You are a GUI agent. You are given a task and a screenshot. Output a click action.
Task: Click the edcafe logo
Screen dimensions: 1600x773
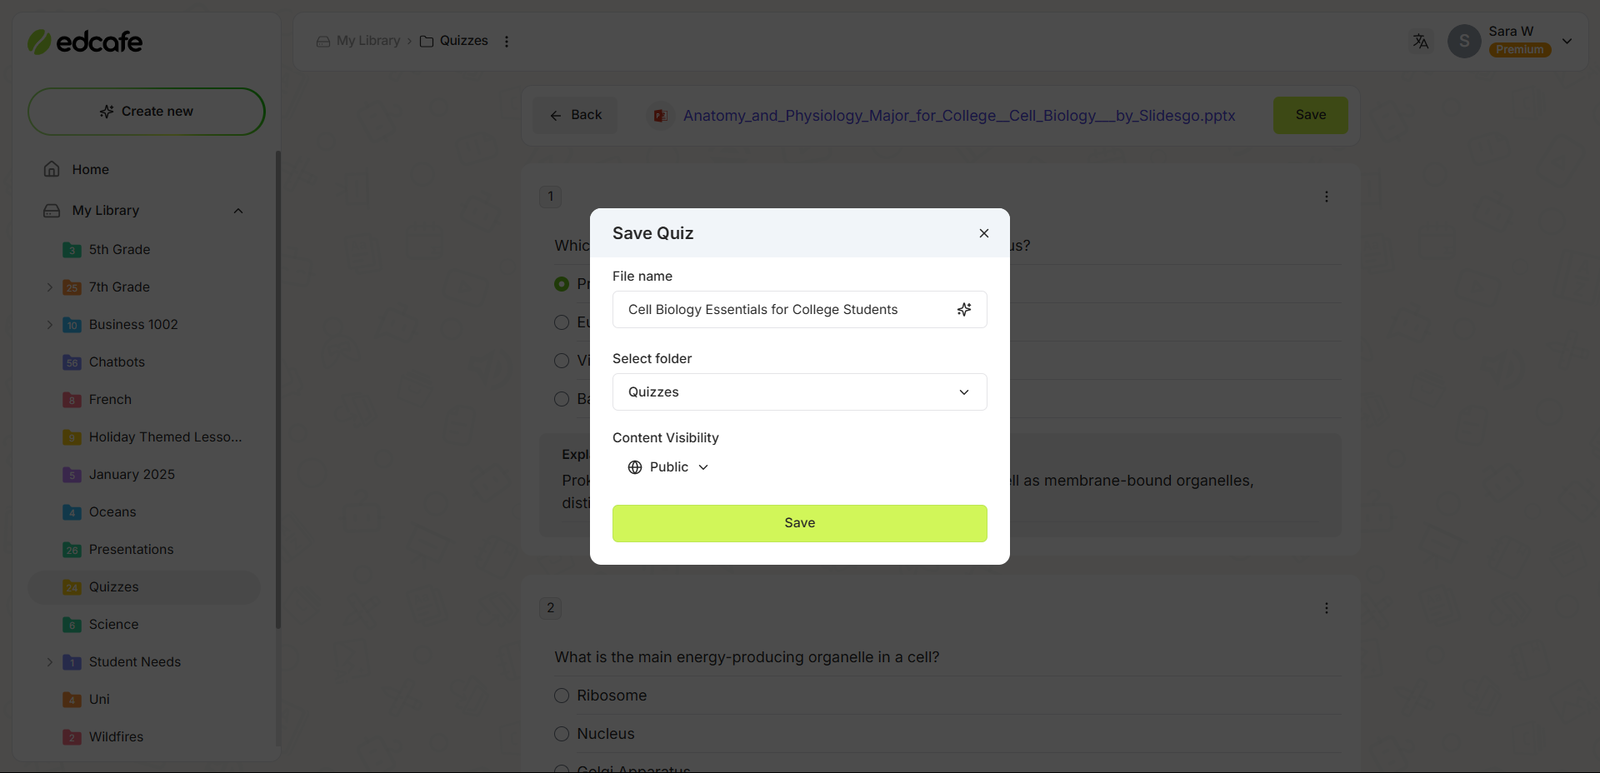(x=85, y=41)
